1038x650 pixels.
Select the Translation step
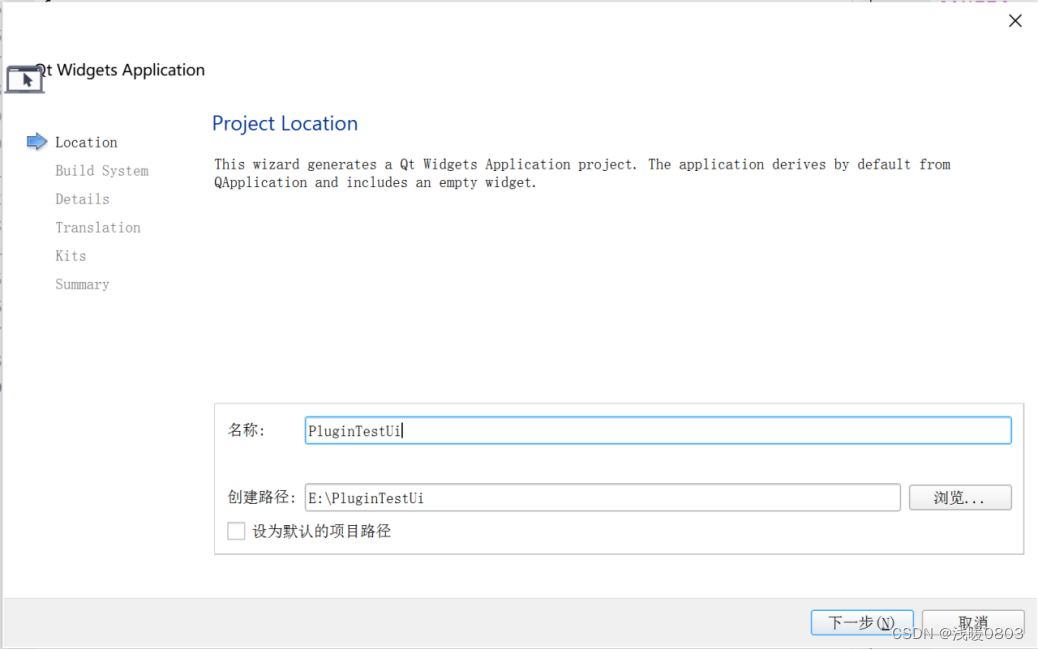pos(97,227)
